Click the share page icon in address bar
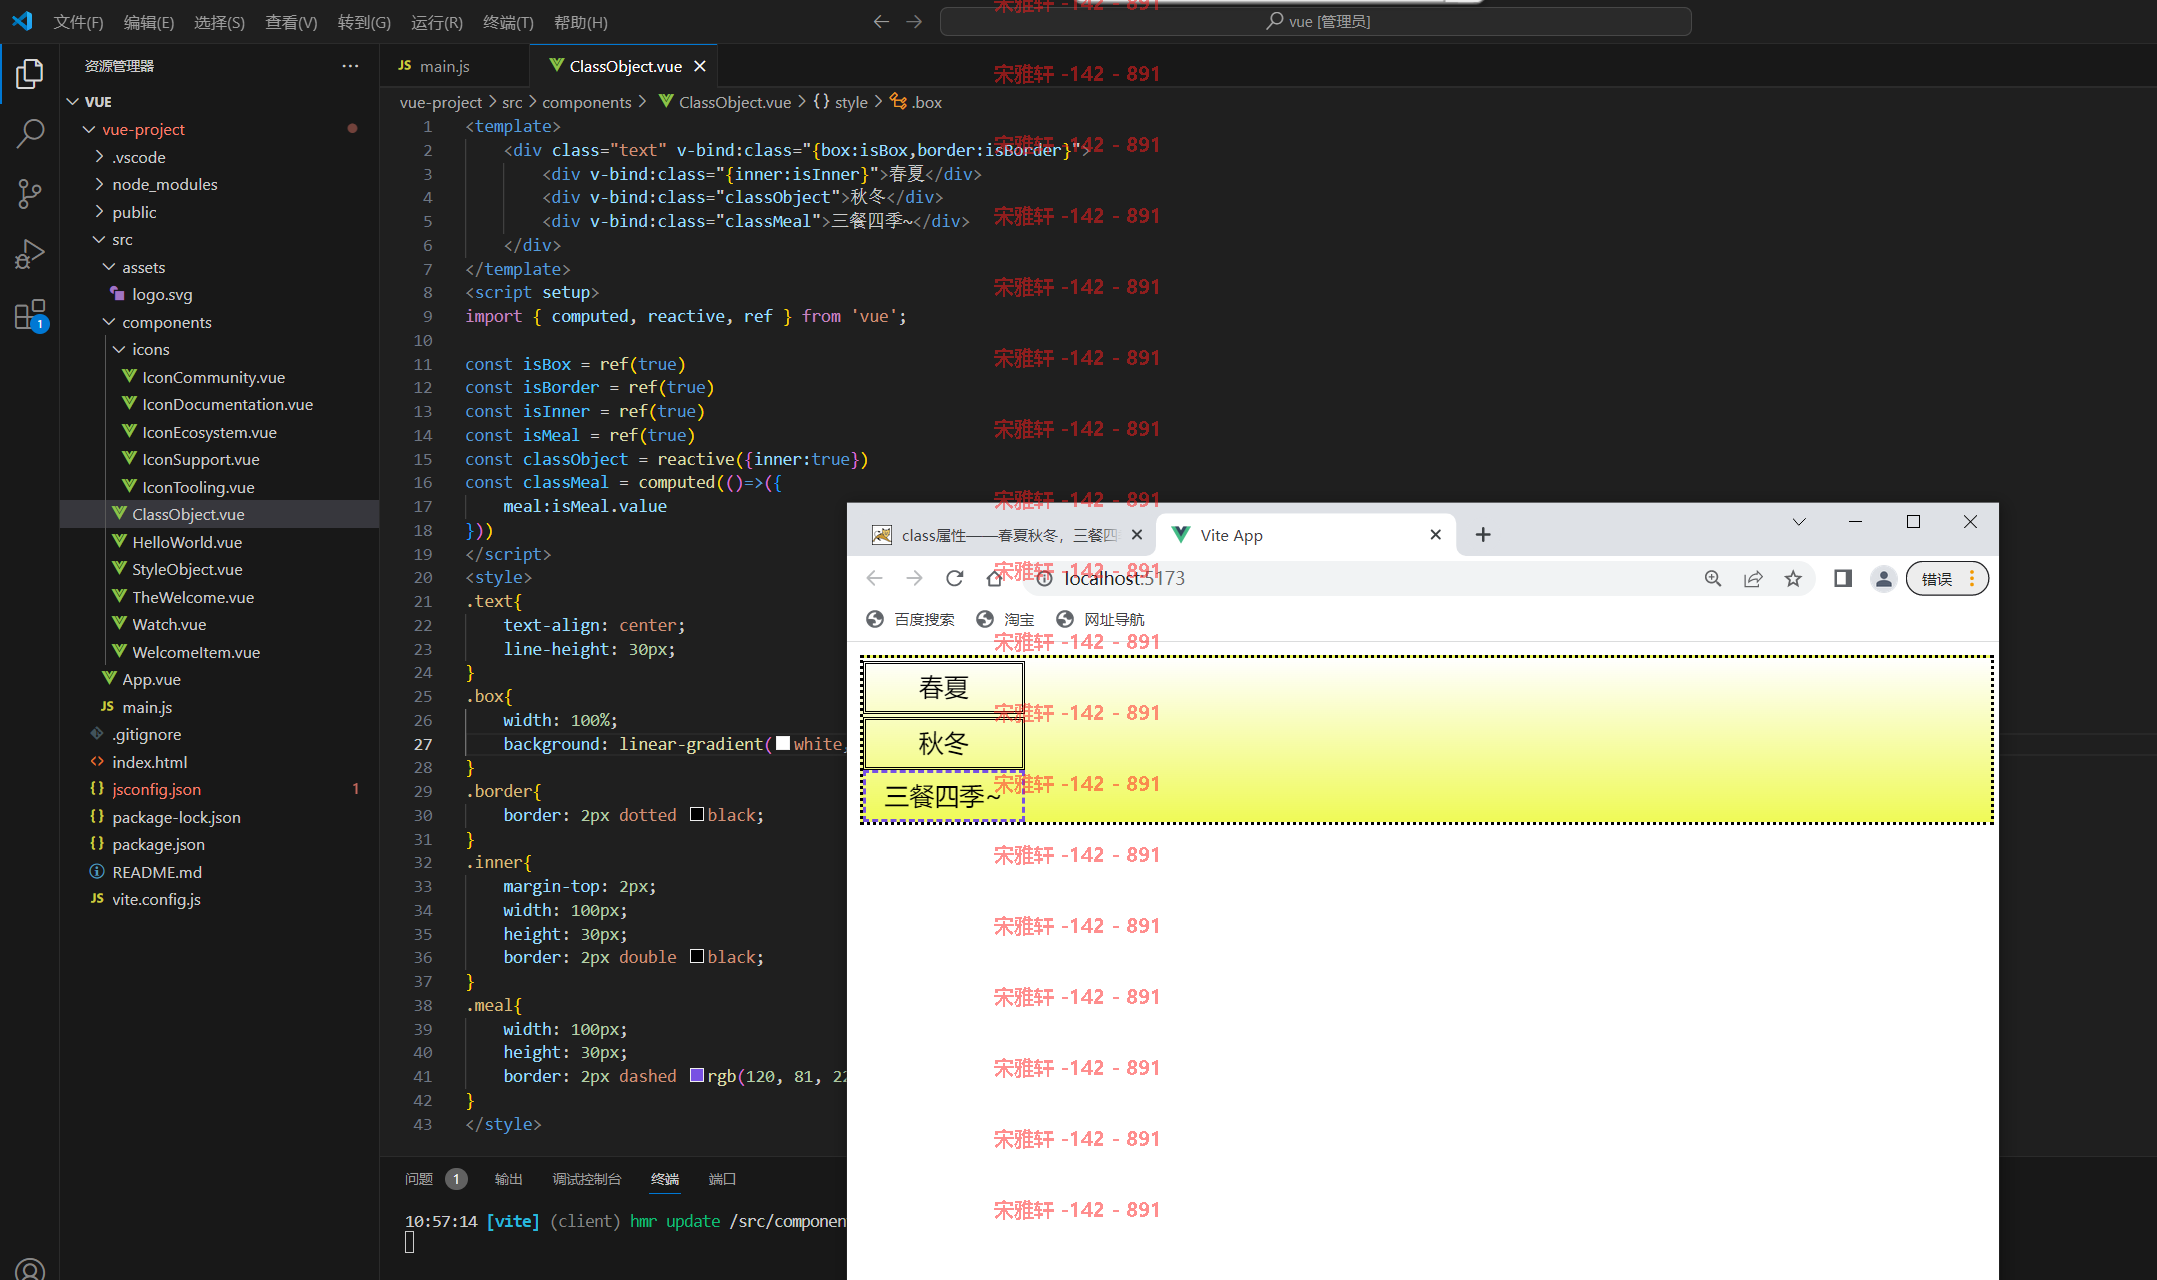The width and height of the screenshot is (2157, 1280). 1753,578
